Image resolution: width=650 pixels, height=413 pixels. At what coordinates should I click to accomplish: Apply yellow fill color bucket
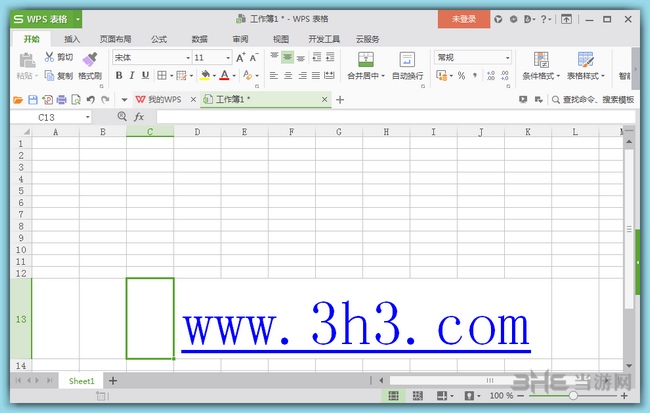point(205,75)
